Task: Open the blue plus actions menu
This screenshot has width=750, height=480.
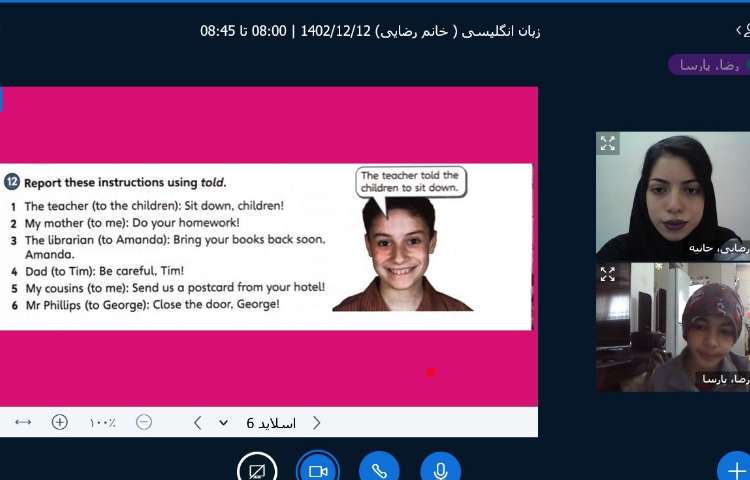Action: pos(735,470)
